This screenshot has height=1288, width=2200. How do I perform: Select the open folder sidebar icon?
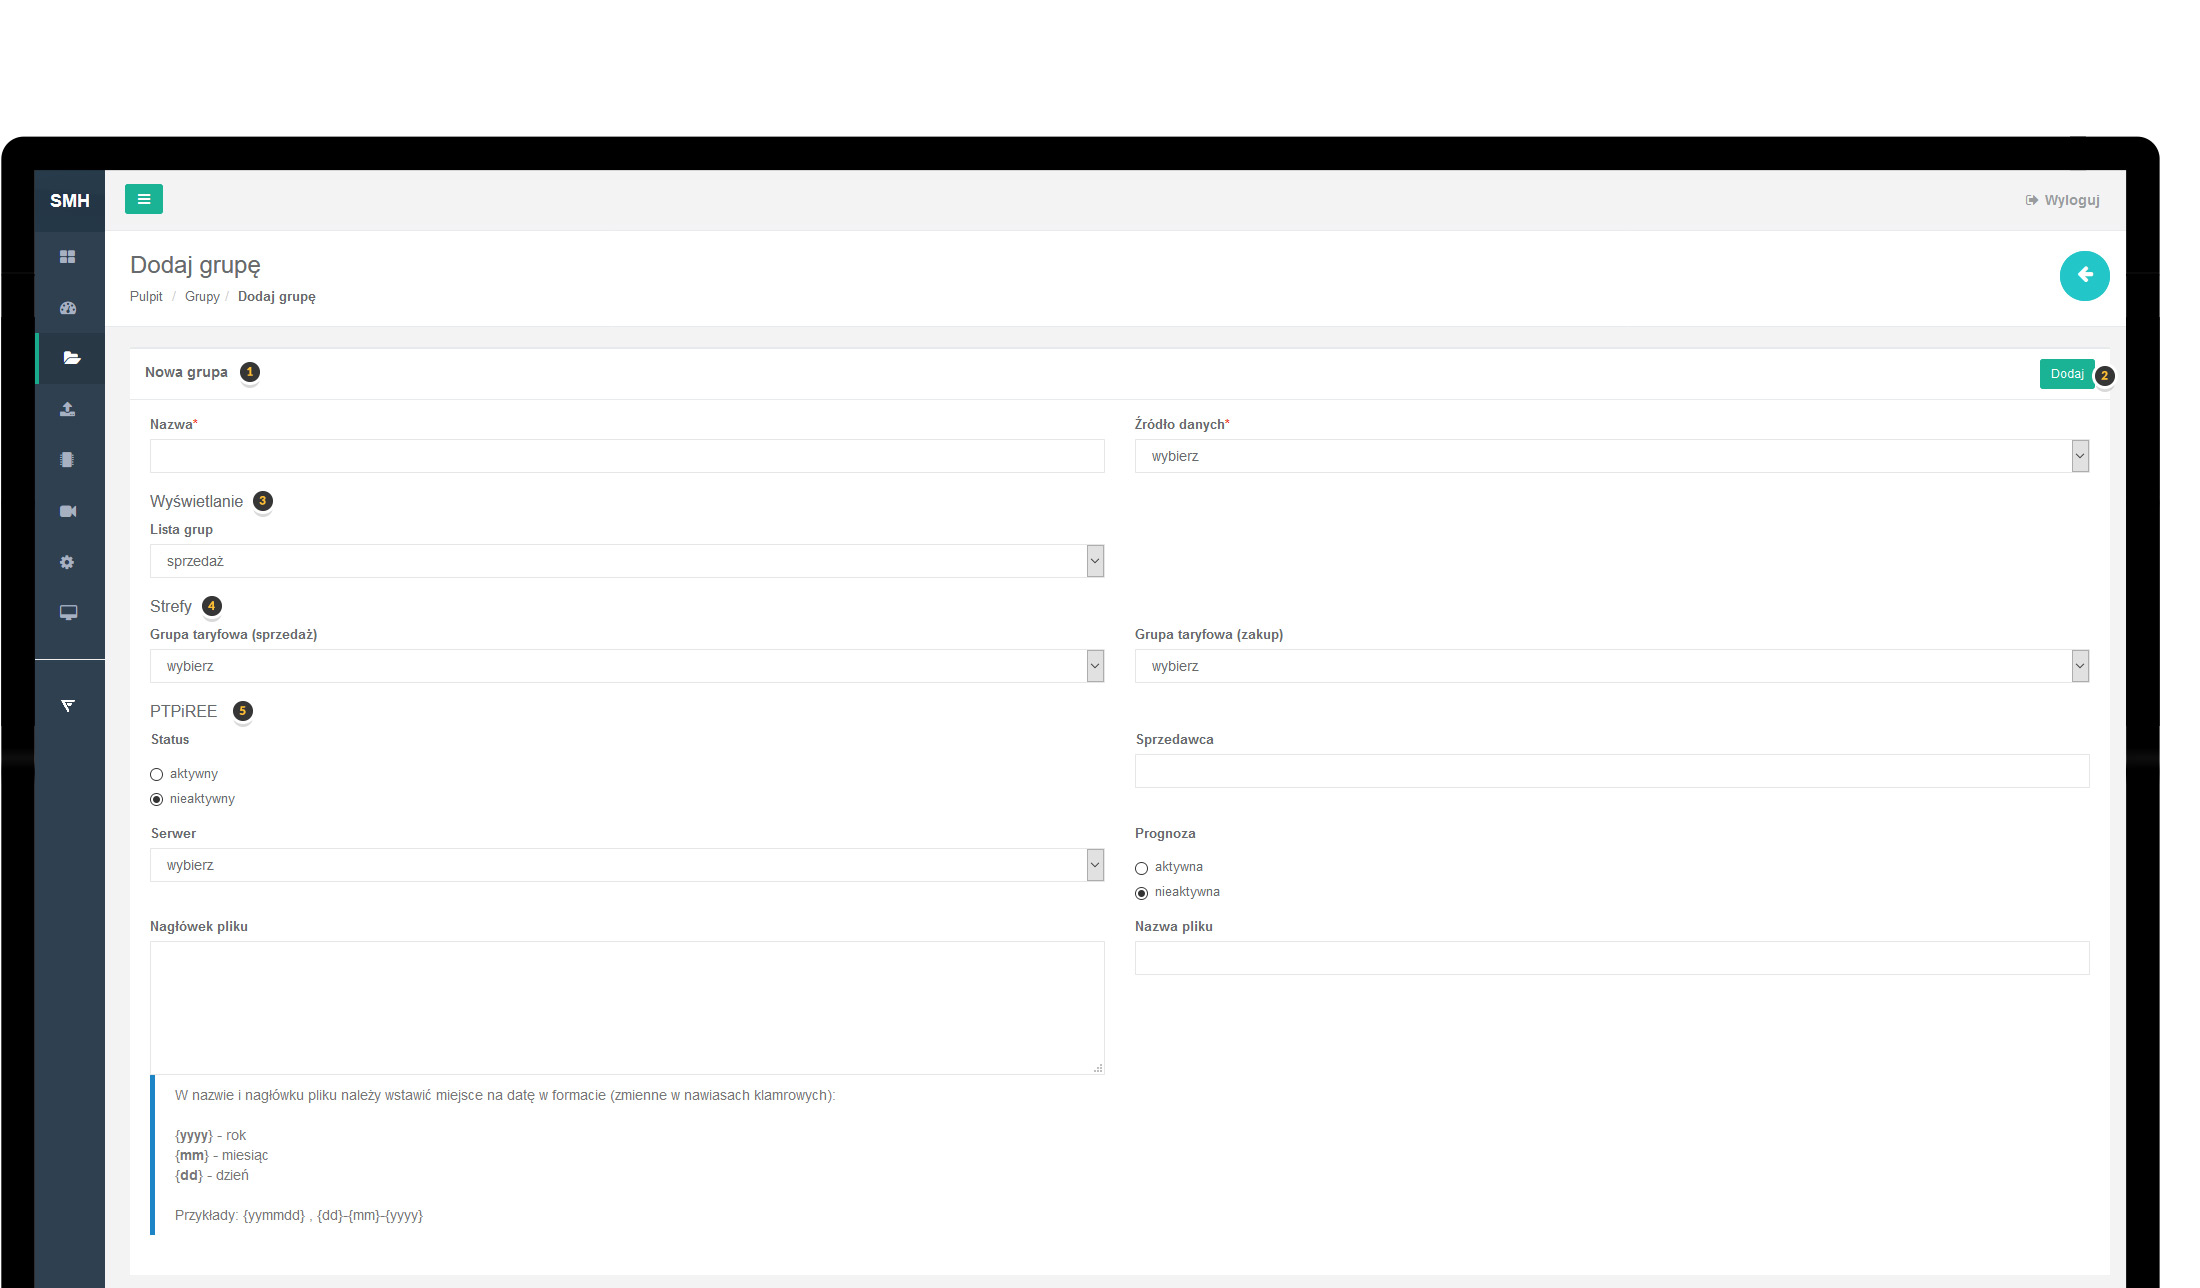coord(71,358)
